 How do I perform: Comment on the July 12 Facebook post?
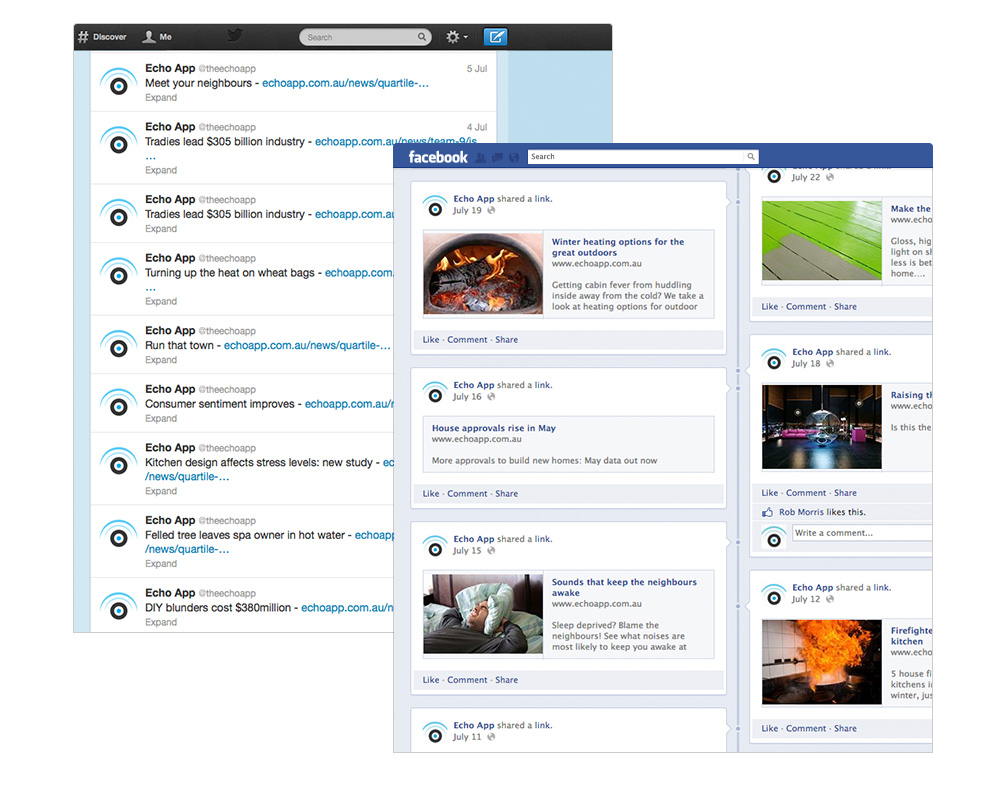[805, 729]
